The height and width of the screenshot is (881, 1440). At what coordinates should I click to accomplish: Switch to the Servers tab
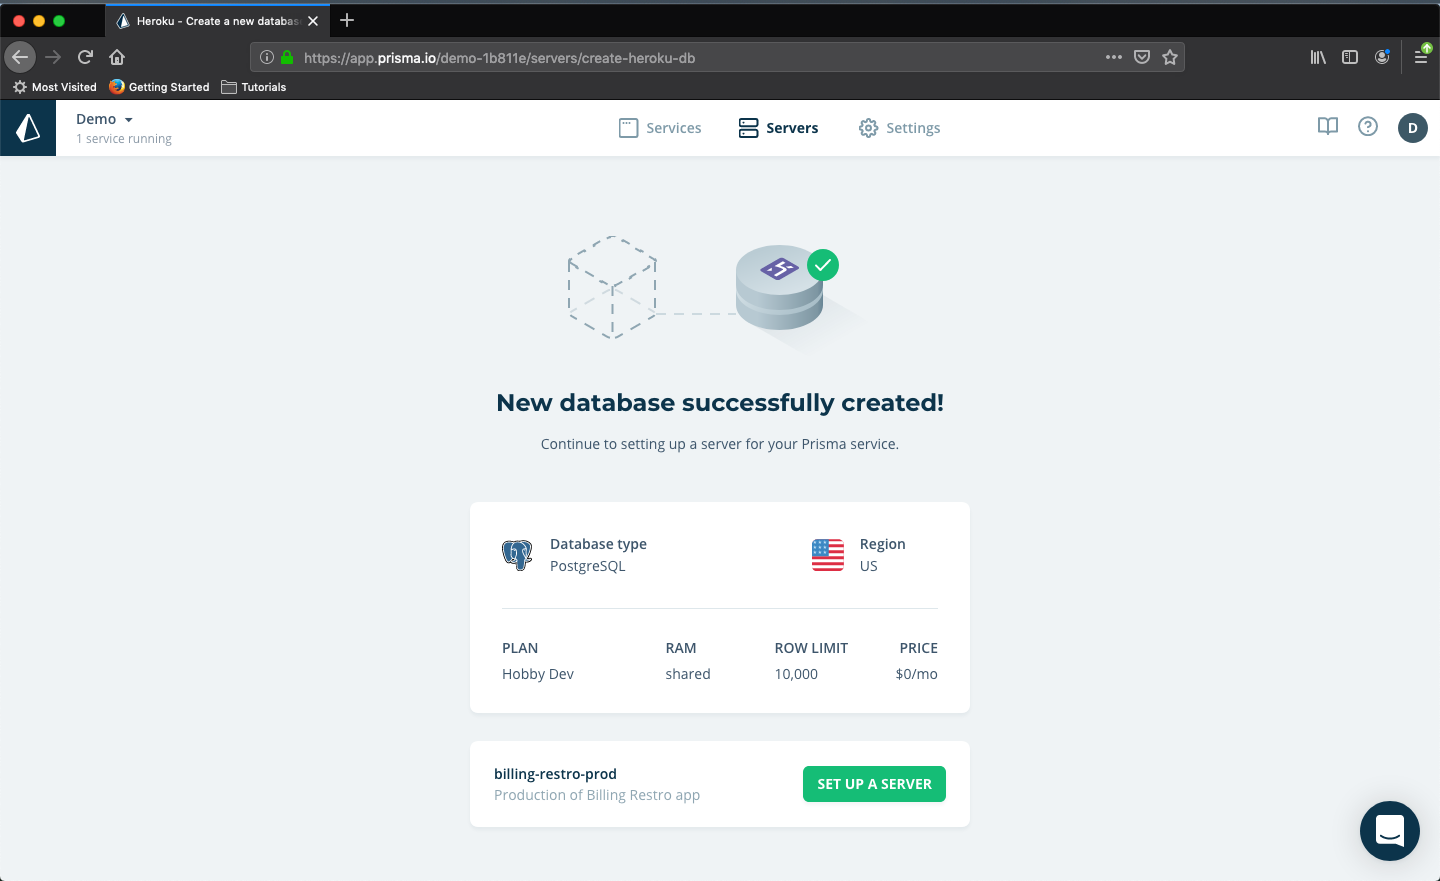pos(778,128)
